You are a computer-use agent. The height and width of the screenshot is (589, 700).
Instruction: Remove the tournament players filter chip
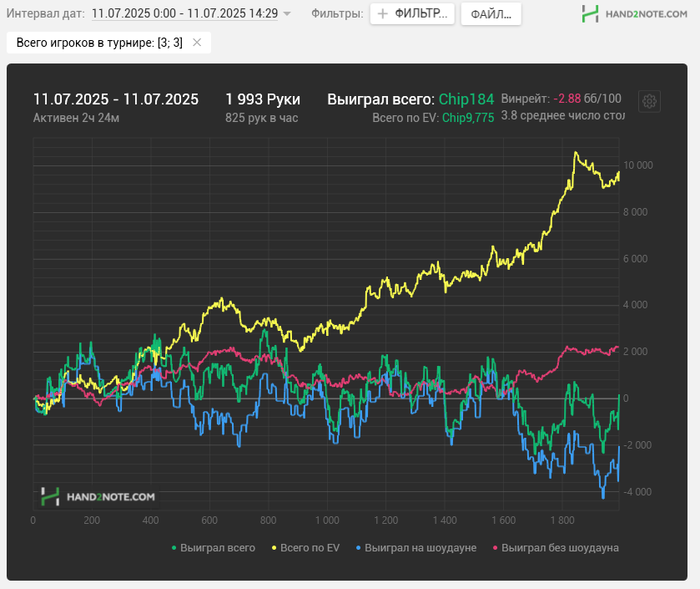197,42
